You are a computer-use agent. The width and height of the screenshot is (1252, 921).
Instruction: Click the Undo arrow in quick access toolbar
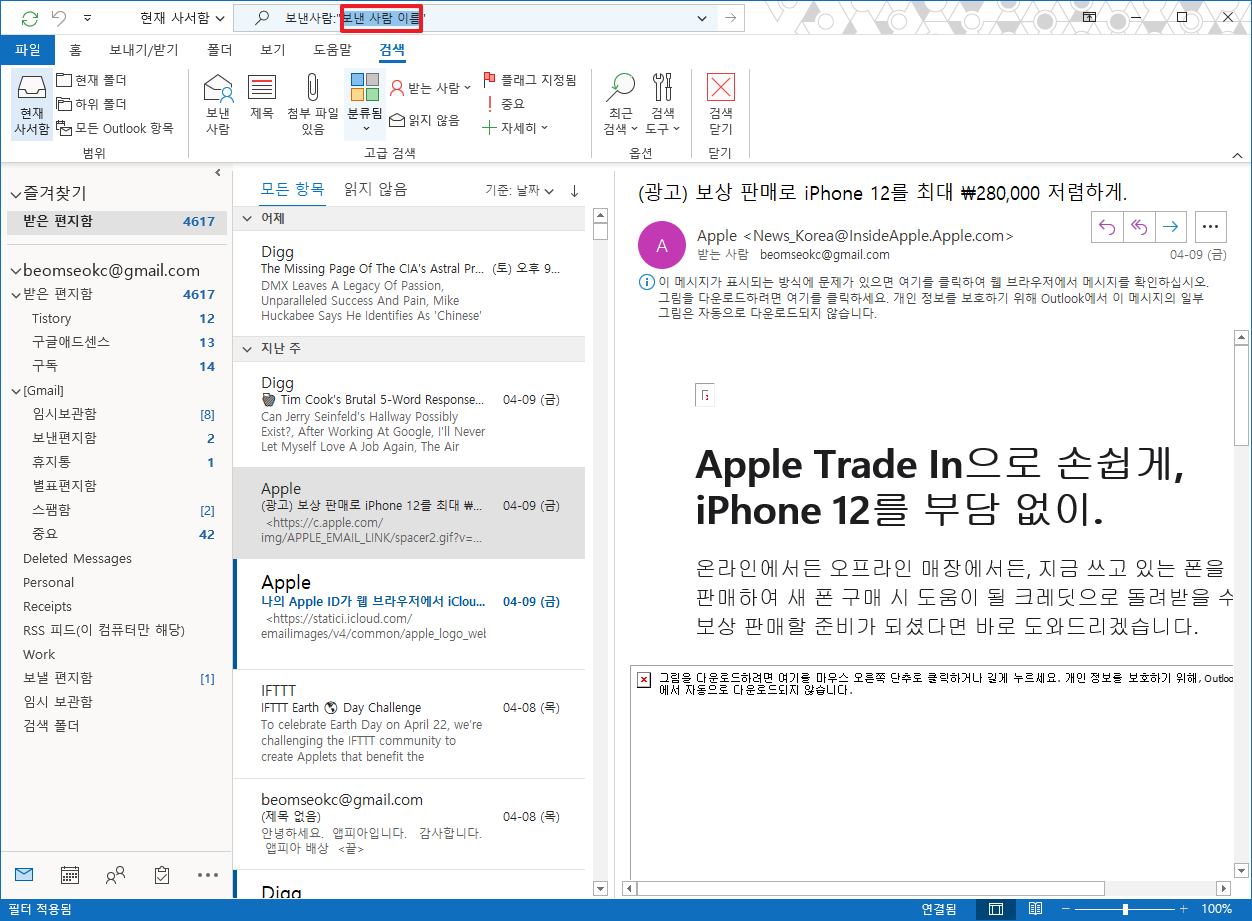coord(59,18)
